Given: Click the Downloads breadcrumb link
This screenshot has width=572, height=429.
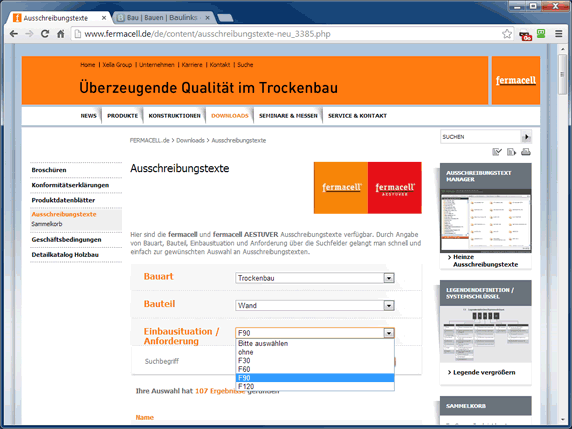Looking at the screenshot, I should pos(190,140).
